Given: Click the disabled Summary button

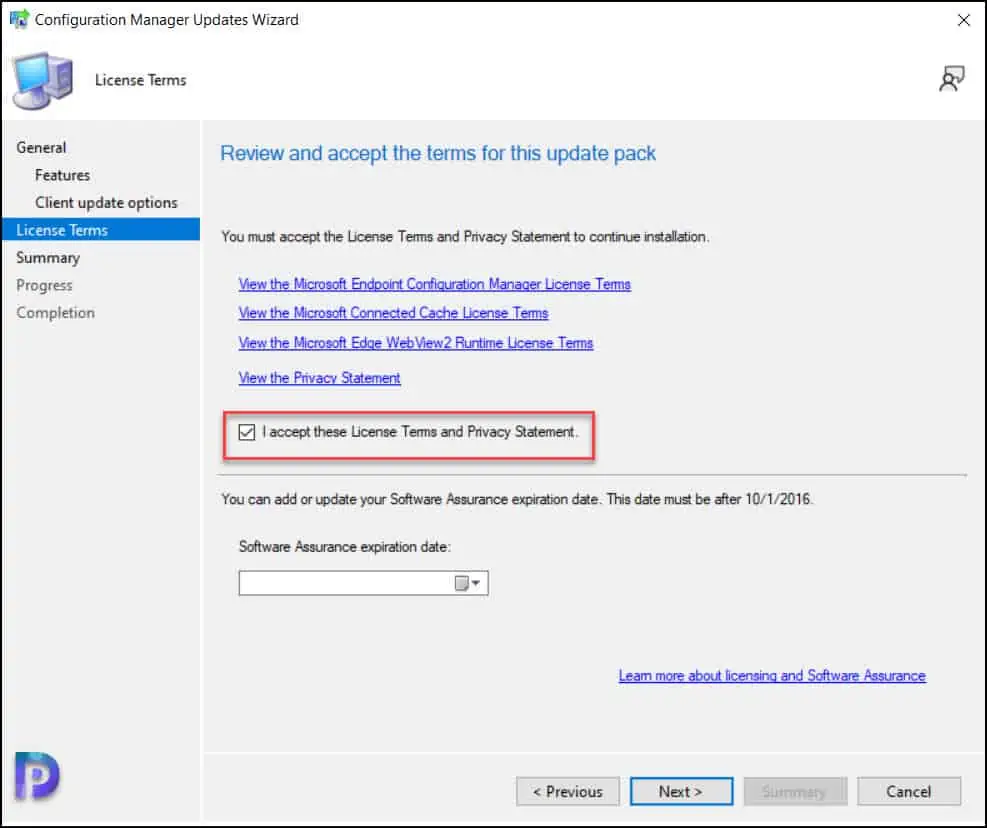Looking at the screenshot, I should point(796,791).
